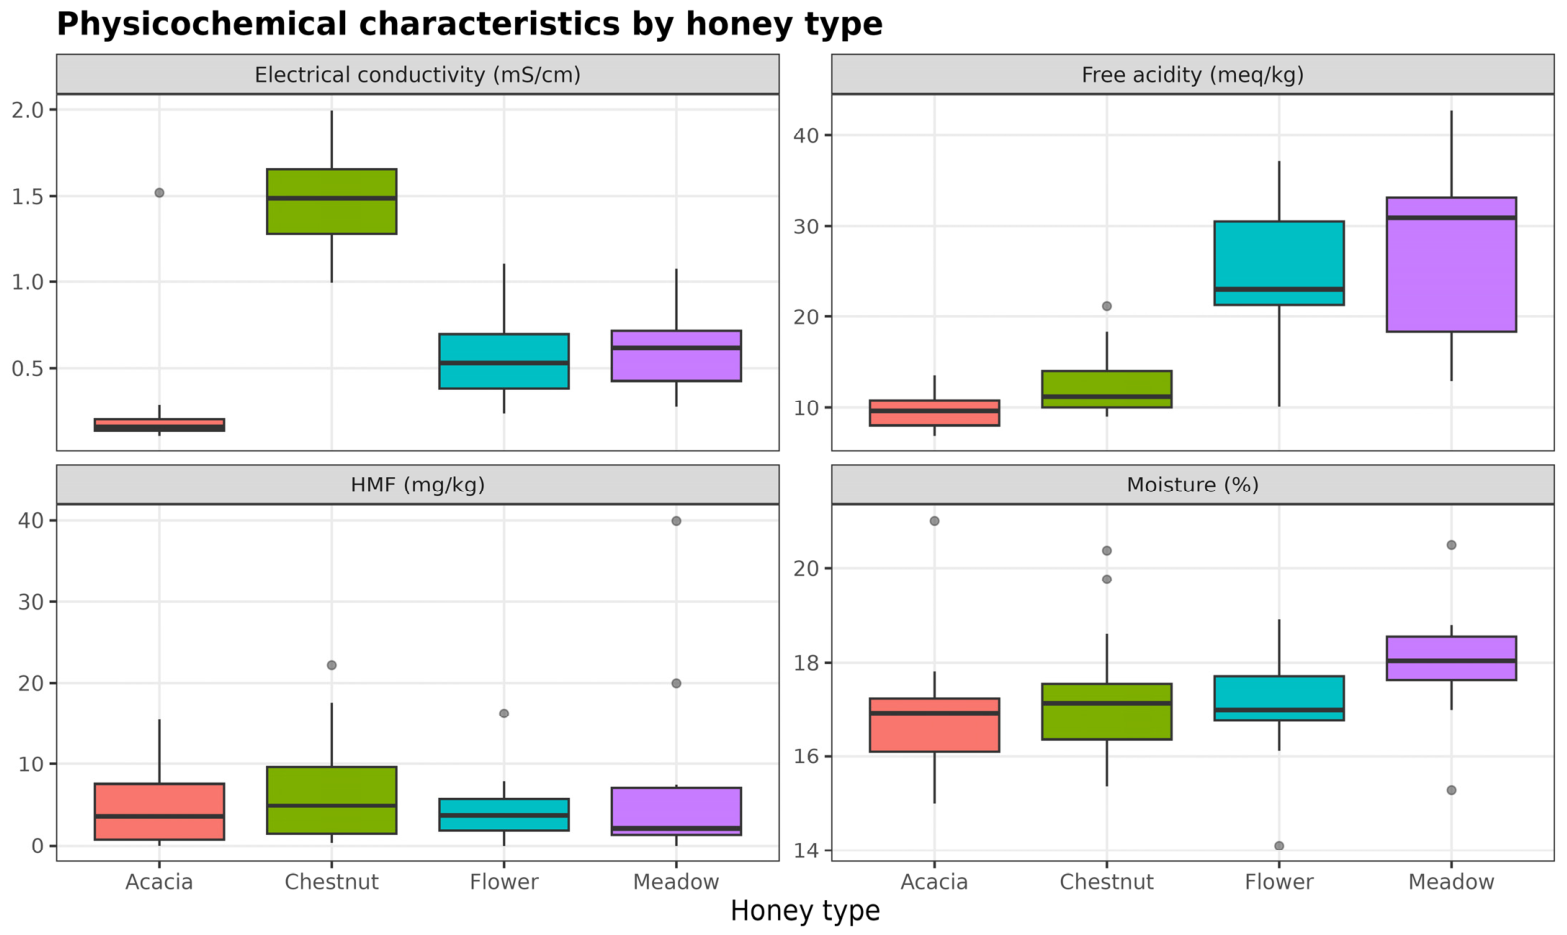Viewport: 1567px width, 935px height.
Task: Click the Flower label under Moisture panel
Action: click(1279, 882)
